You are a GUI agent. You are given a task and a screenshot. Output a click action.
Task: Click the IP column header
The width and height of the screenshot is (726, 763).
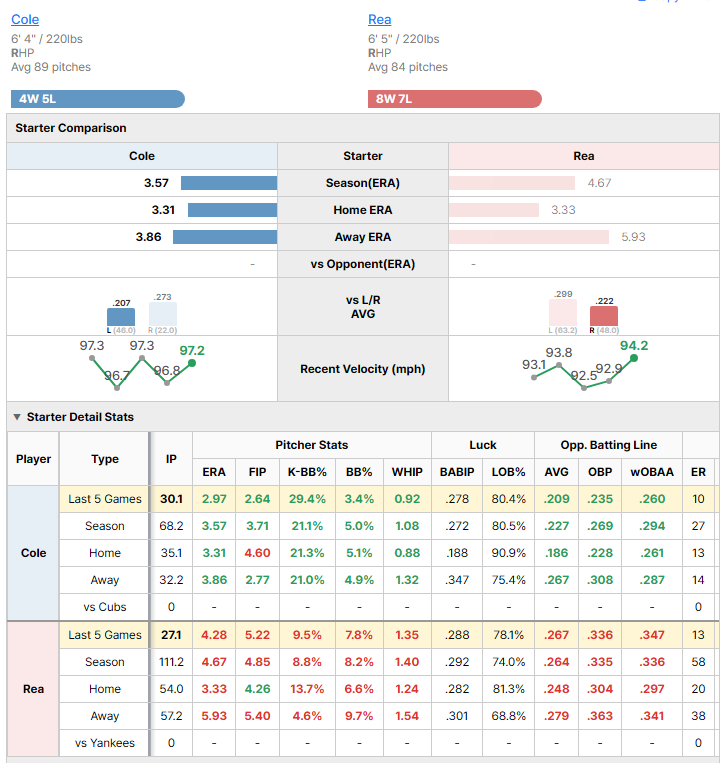(x=171, y=459)
